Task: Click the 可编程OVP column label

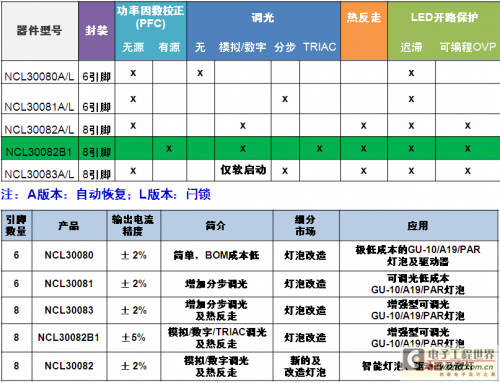Action: coord(468,47)
